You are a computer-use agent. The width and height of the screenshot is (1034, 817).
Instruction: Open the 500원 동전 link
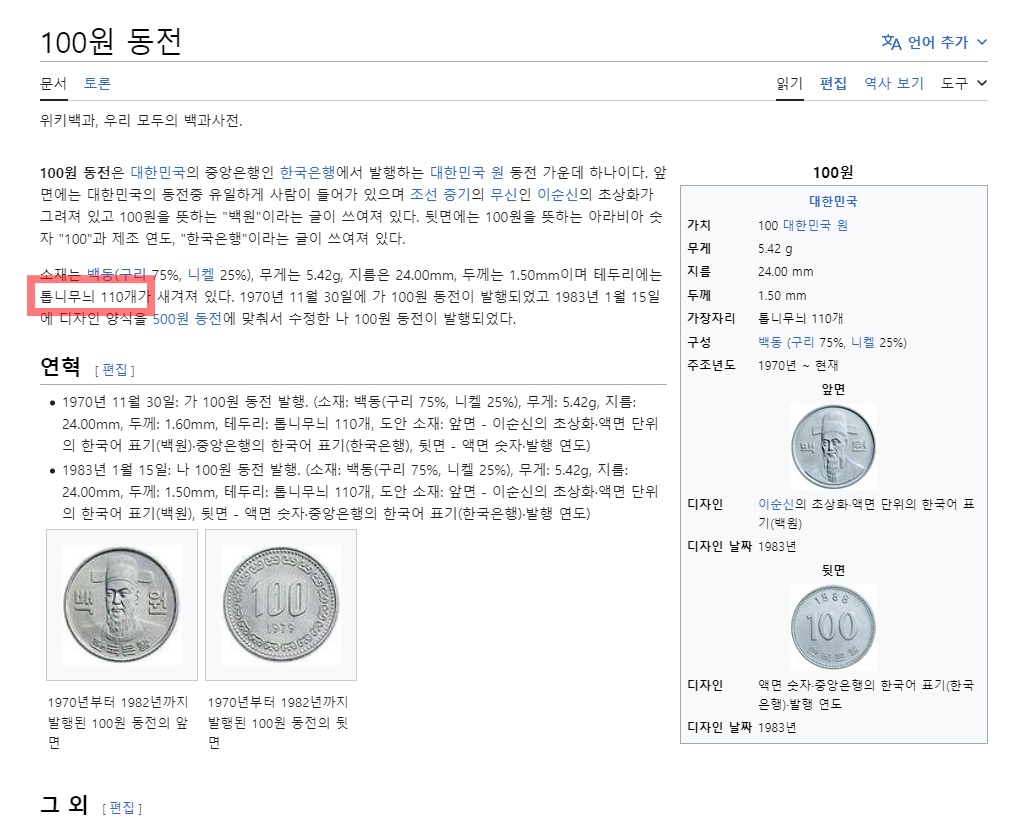coord(187,319)
